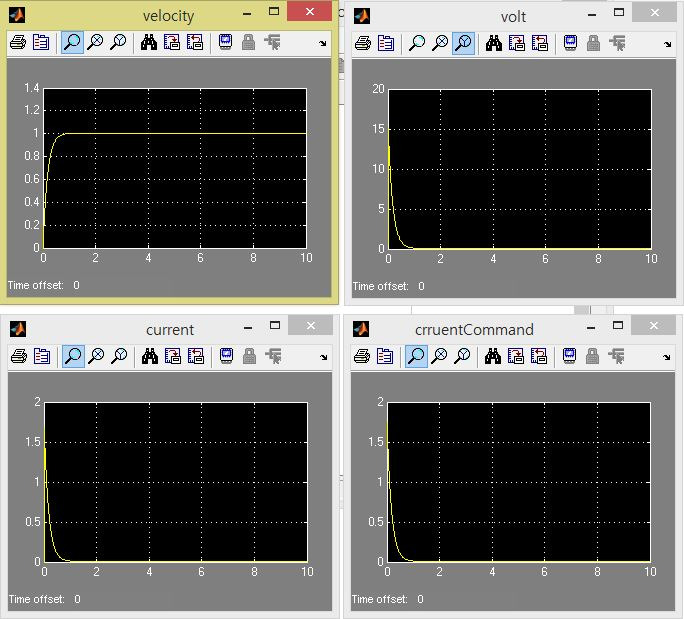Open signal selection in current scope
Viewport: 684px width, 619px height.
pyautogui.click(x=273, y=356)
